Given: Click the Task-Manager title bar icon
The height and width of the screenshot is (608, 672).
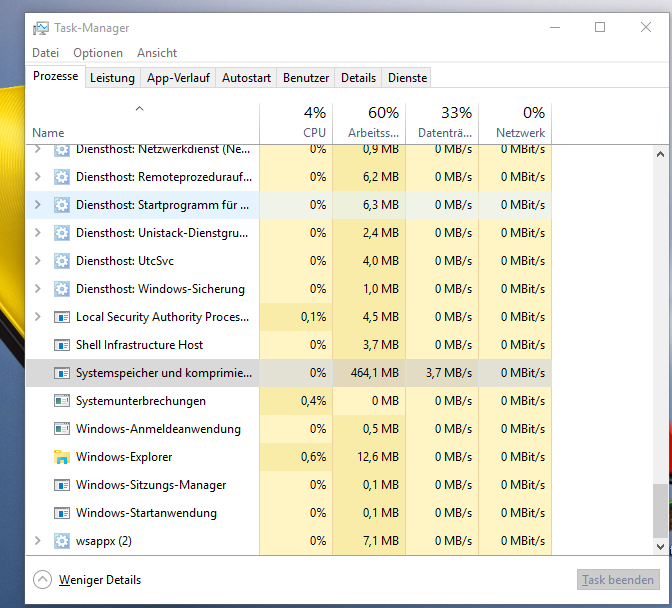Looking at the screenshot, I should [x=41, y=28].
